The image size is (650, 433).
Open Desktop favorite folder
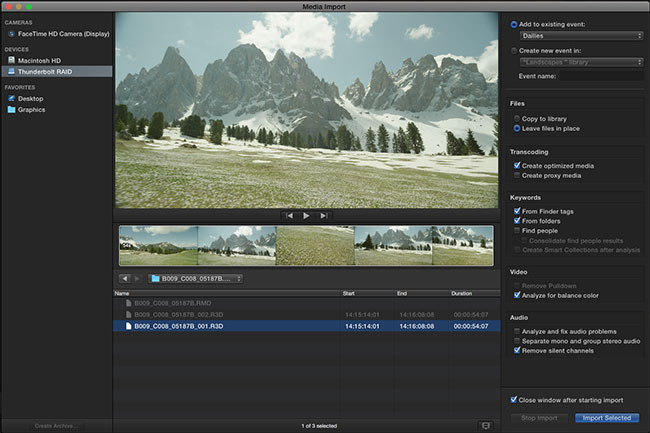pos(31,98)
